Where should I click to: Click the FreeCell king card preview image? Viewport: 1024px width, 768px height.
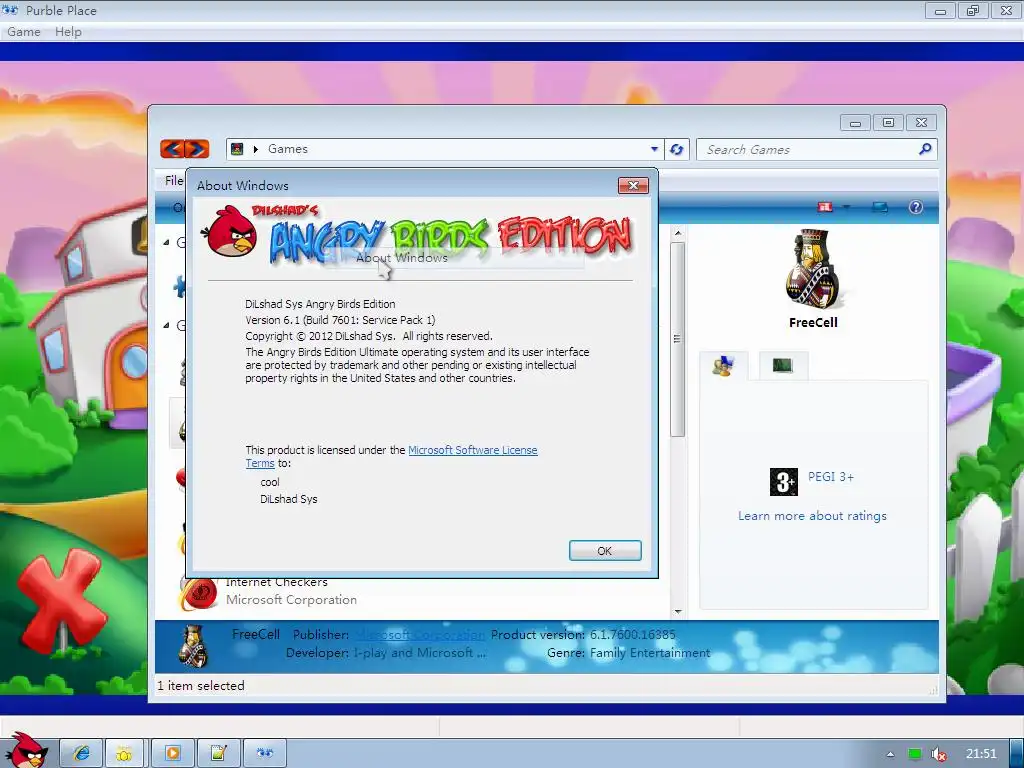coord(812,268)
